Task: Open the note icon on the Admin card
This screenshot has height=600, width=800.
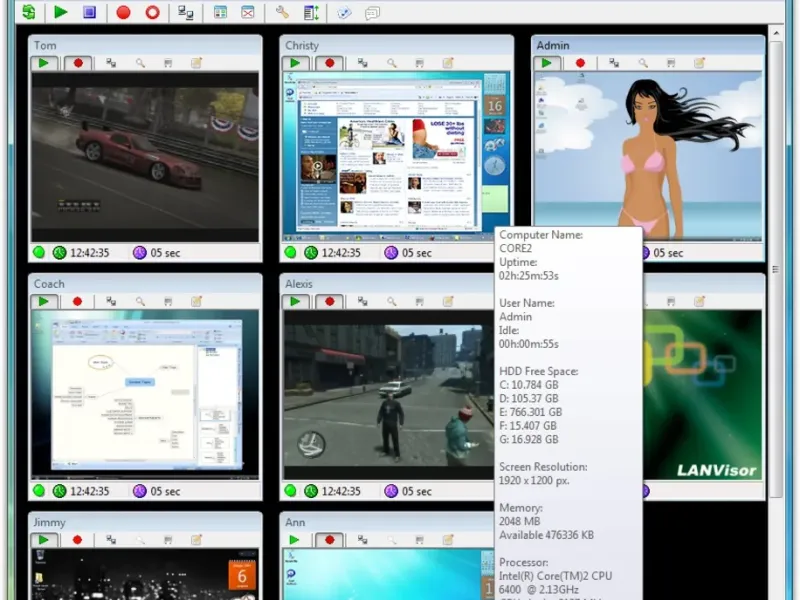Action: pos(699,63)
